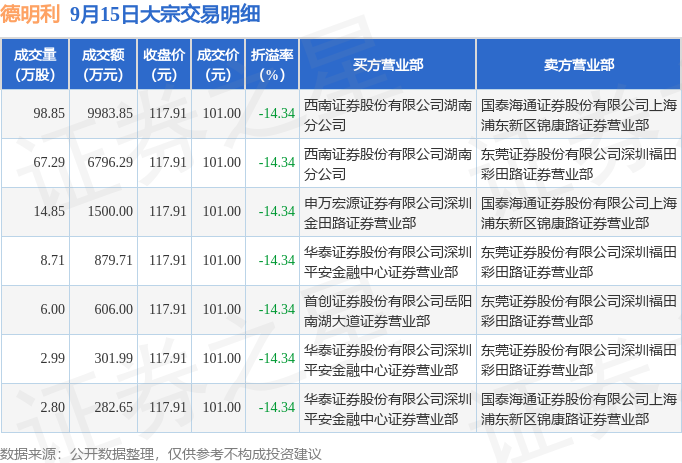Click the data source note 数据来源
This screenshot has height=463, width=682.
161,454
